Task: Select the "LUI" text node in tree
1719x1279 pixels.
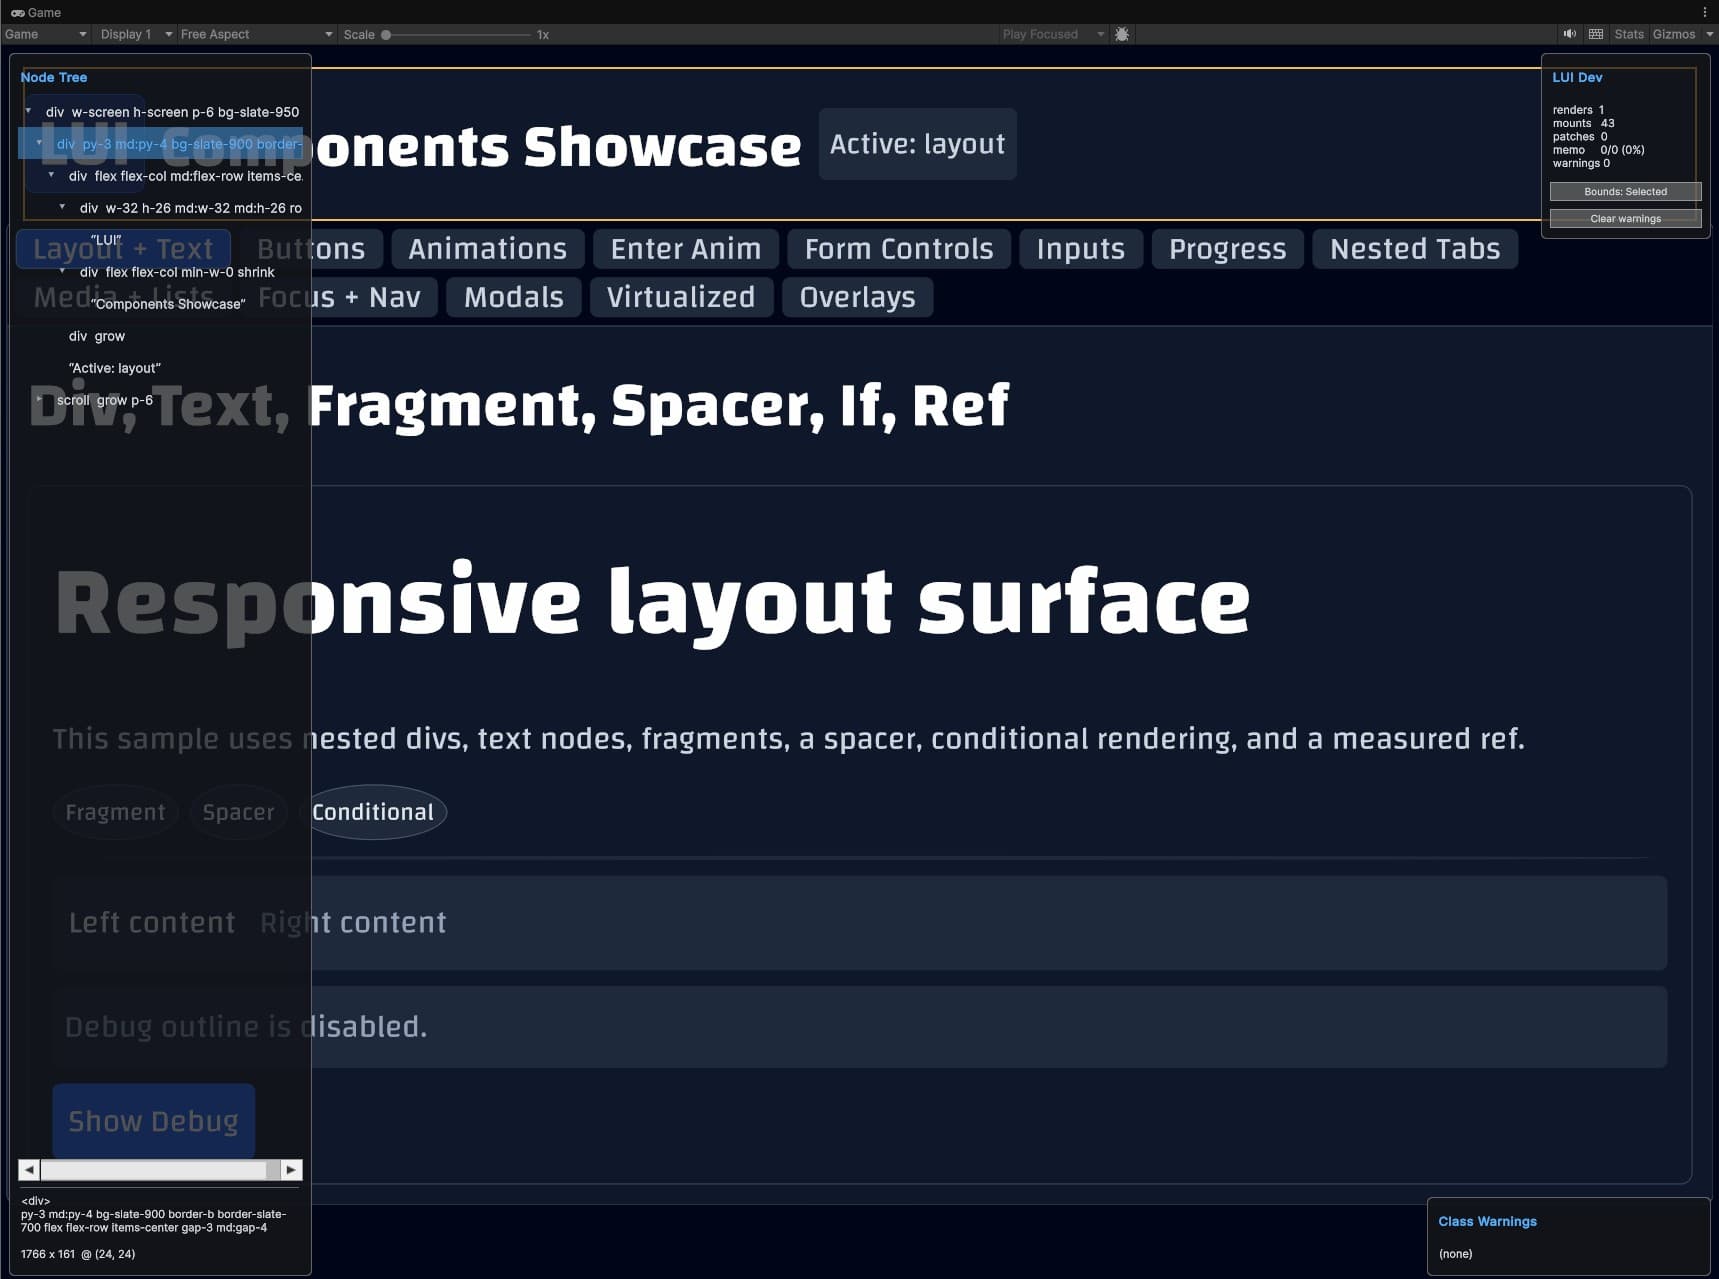Action: [x=106, y=240]
